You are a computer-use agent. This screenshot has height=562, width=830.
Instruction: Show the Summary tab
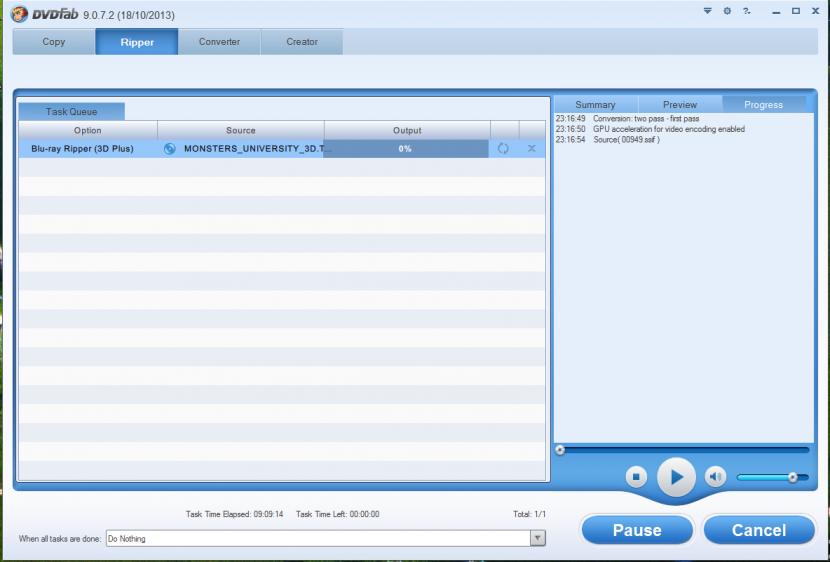595,105
